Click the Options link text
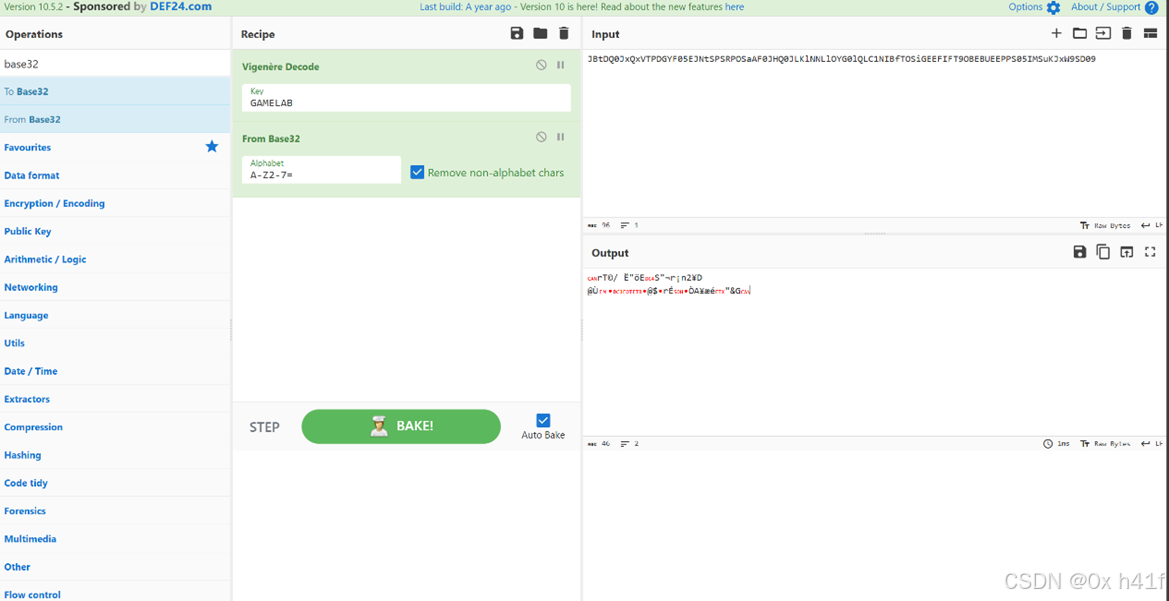Viewport: 1169px width, 601px height. pos(1025,7)
